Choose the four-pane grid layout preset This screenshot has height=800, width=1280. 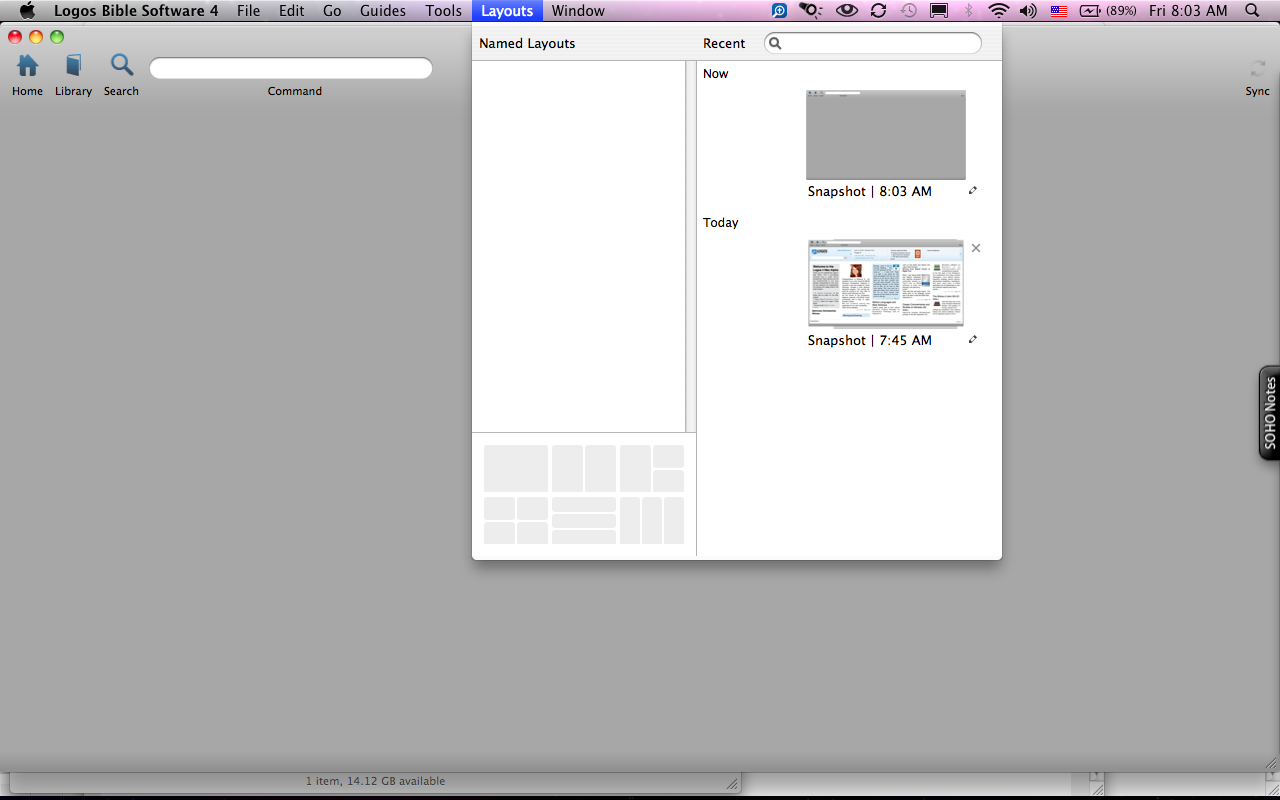516,520
